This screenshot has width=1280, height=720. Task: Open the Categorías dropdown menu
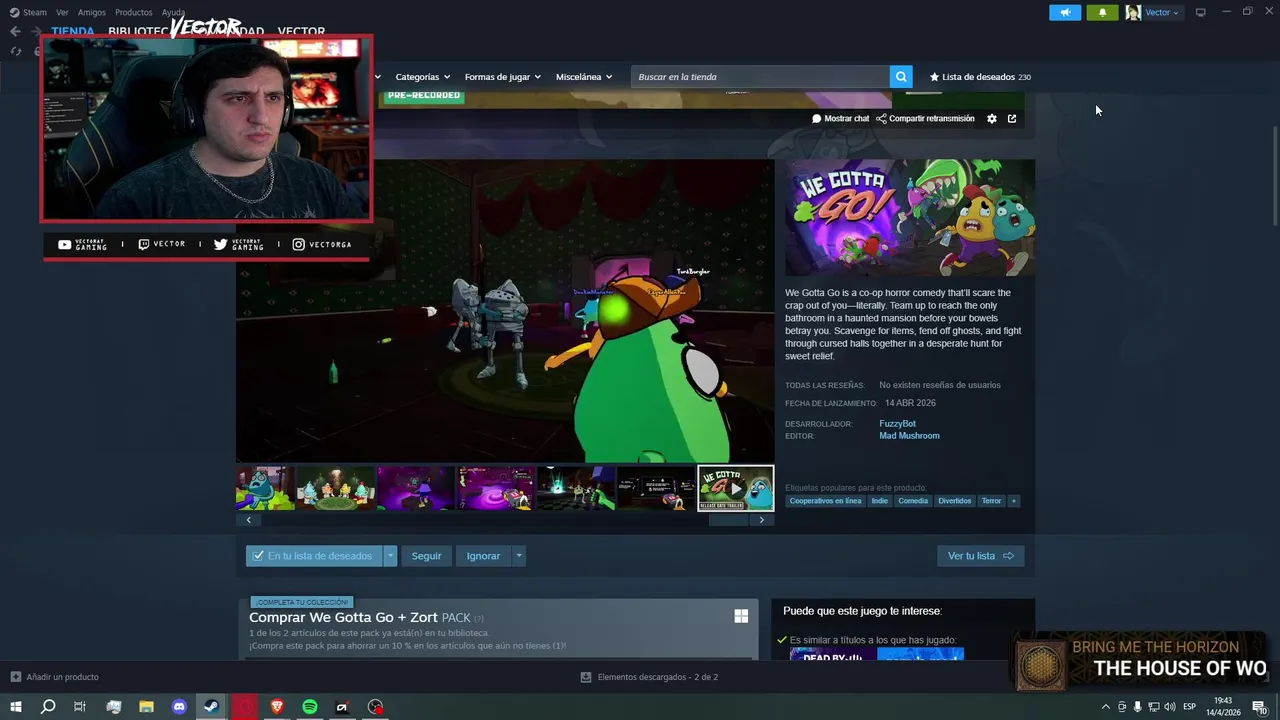click(x=422, y=77)
